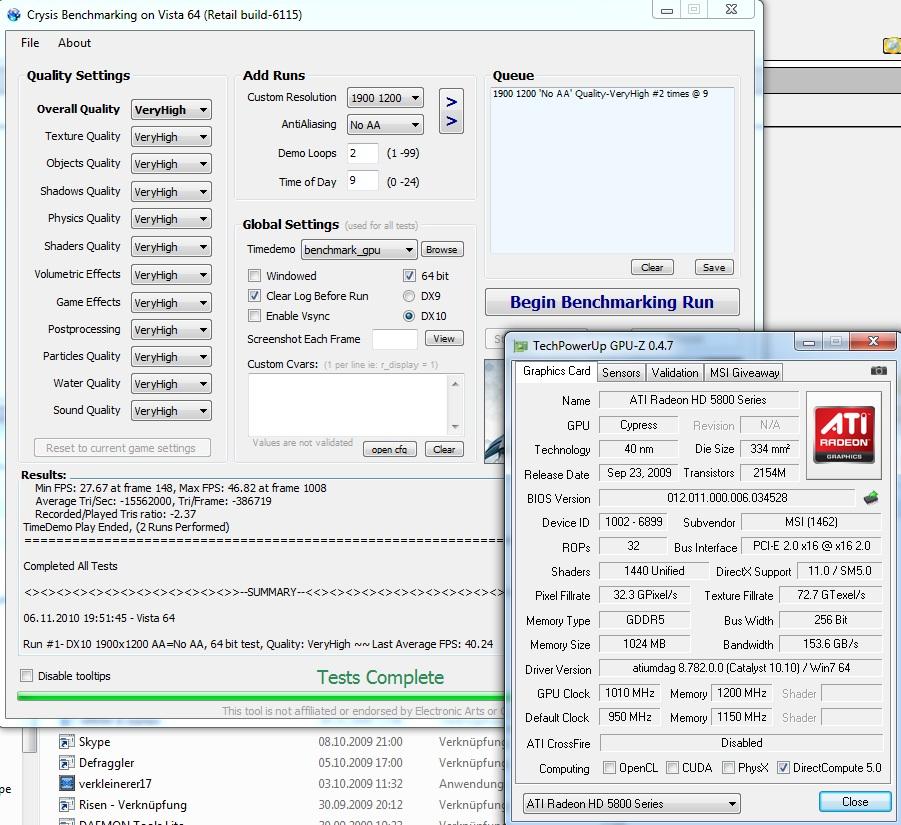Open the Timedemo benchmark_gpu dropdown
Viewport: 901px width, 825px height.
coord(359,250)
